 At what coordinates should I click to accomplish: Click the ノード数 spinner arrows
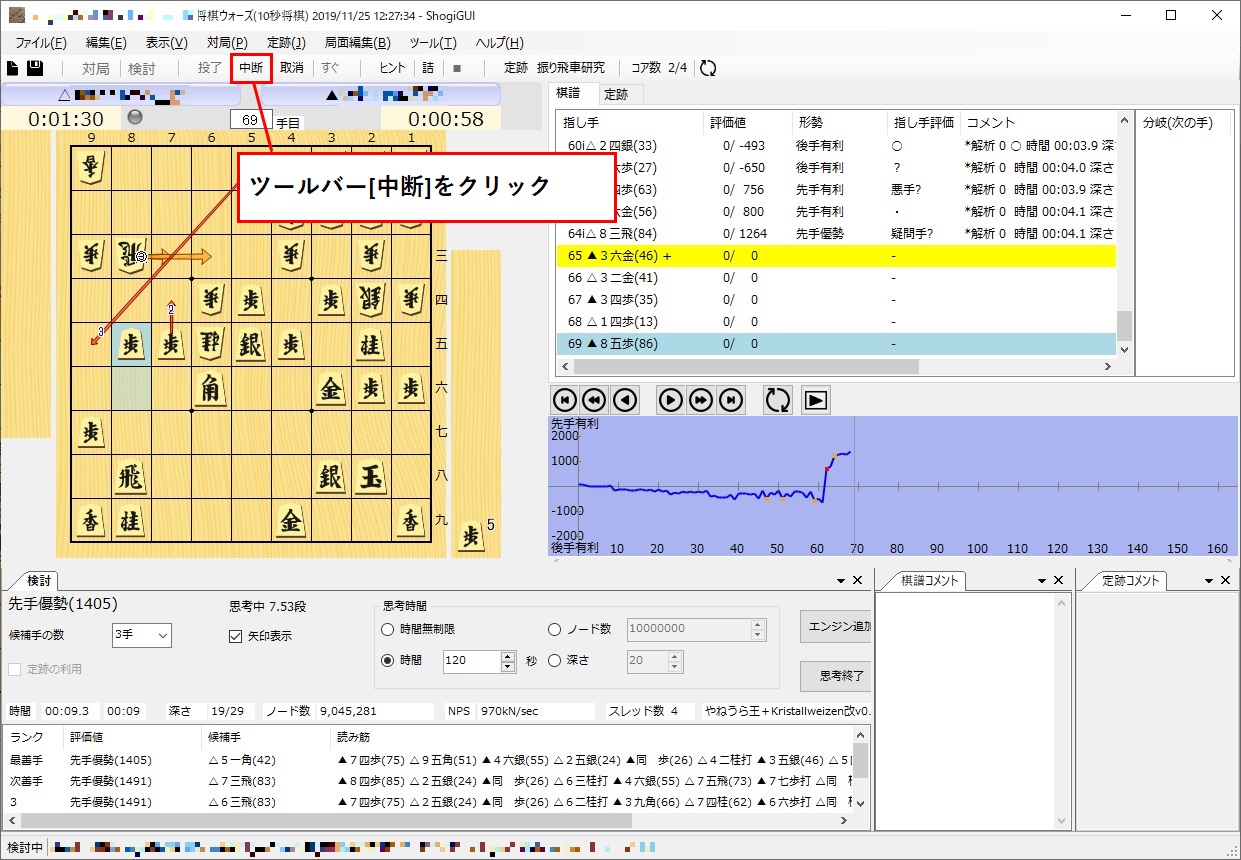(757, 629)
